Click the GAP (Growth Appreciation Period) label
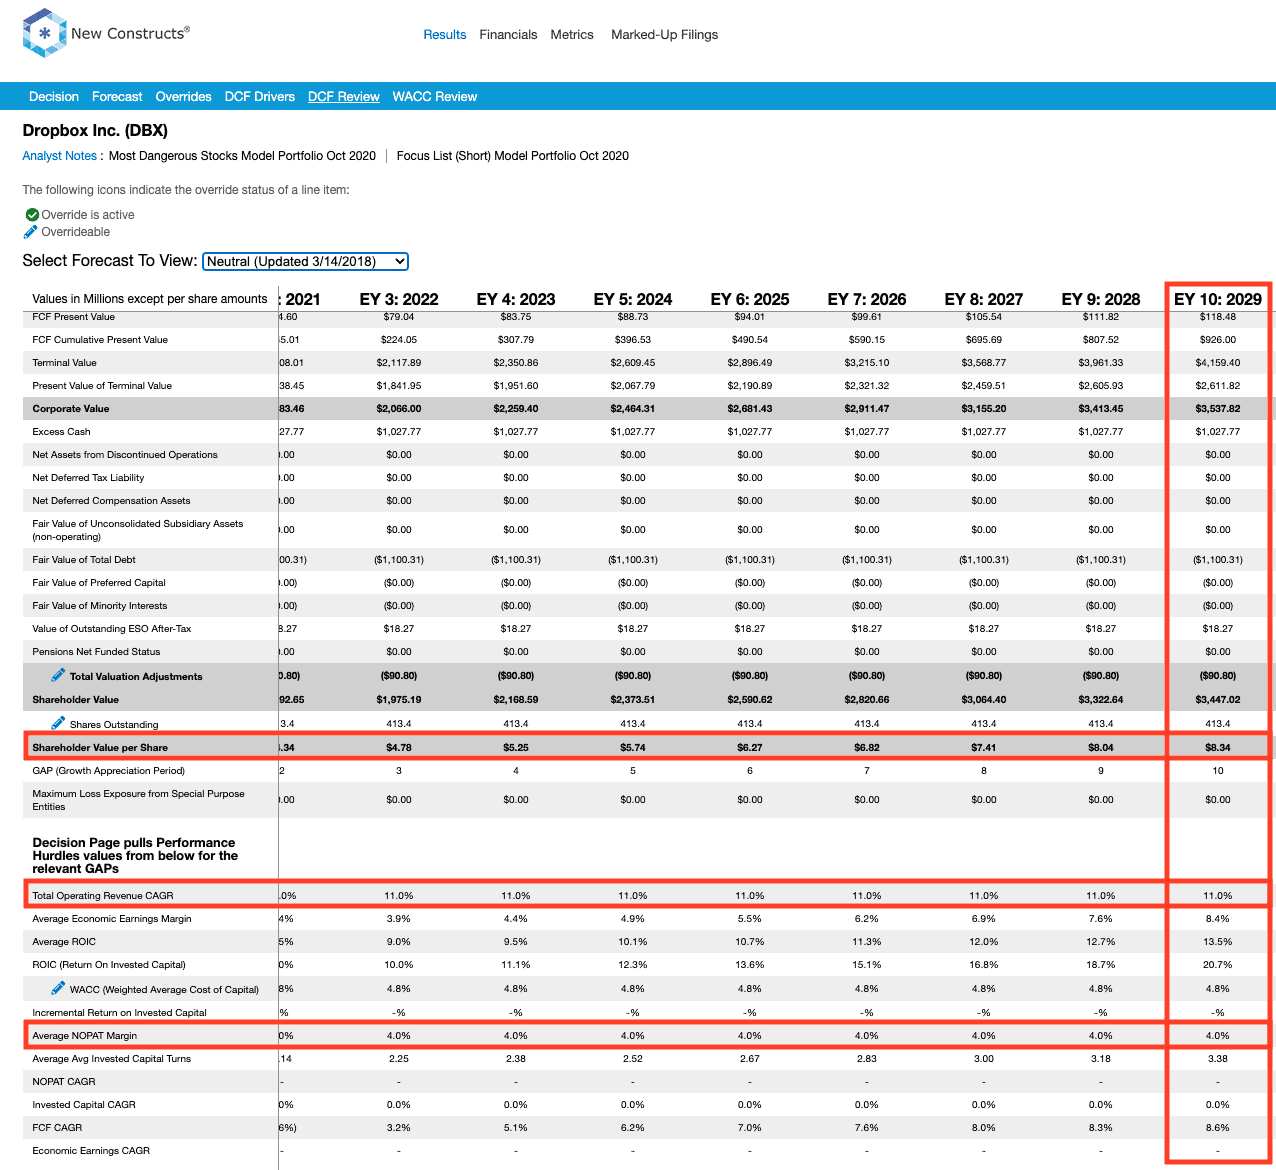Screen dimensions: 1276x1170 tap(108, 770)
